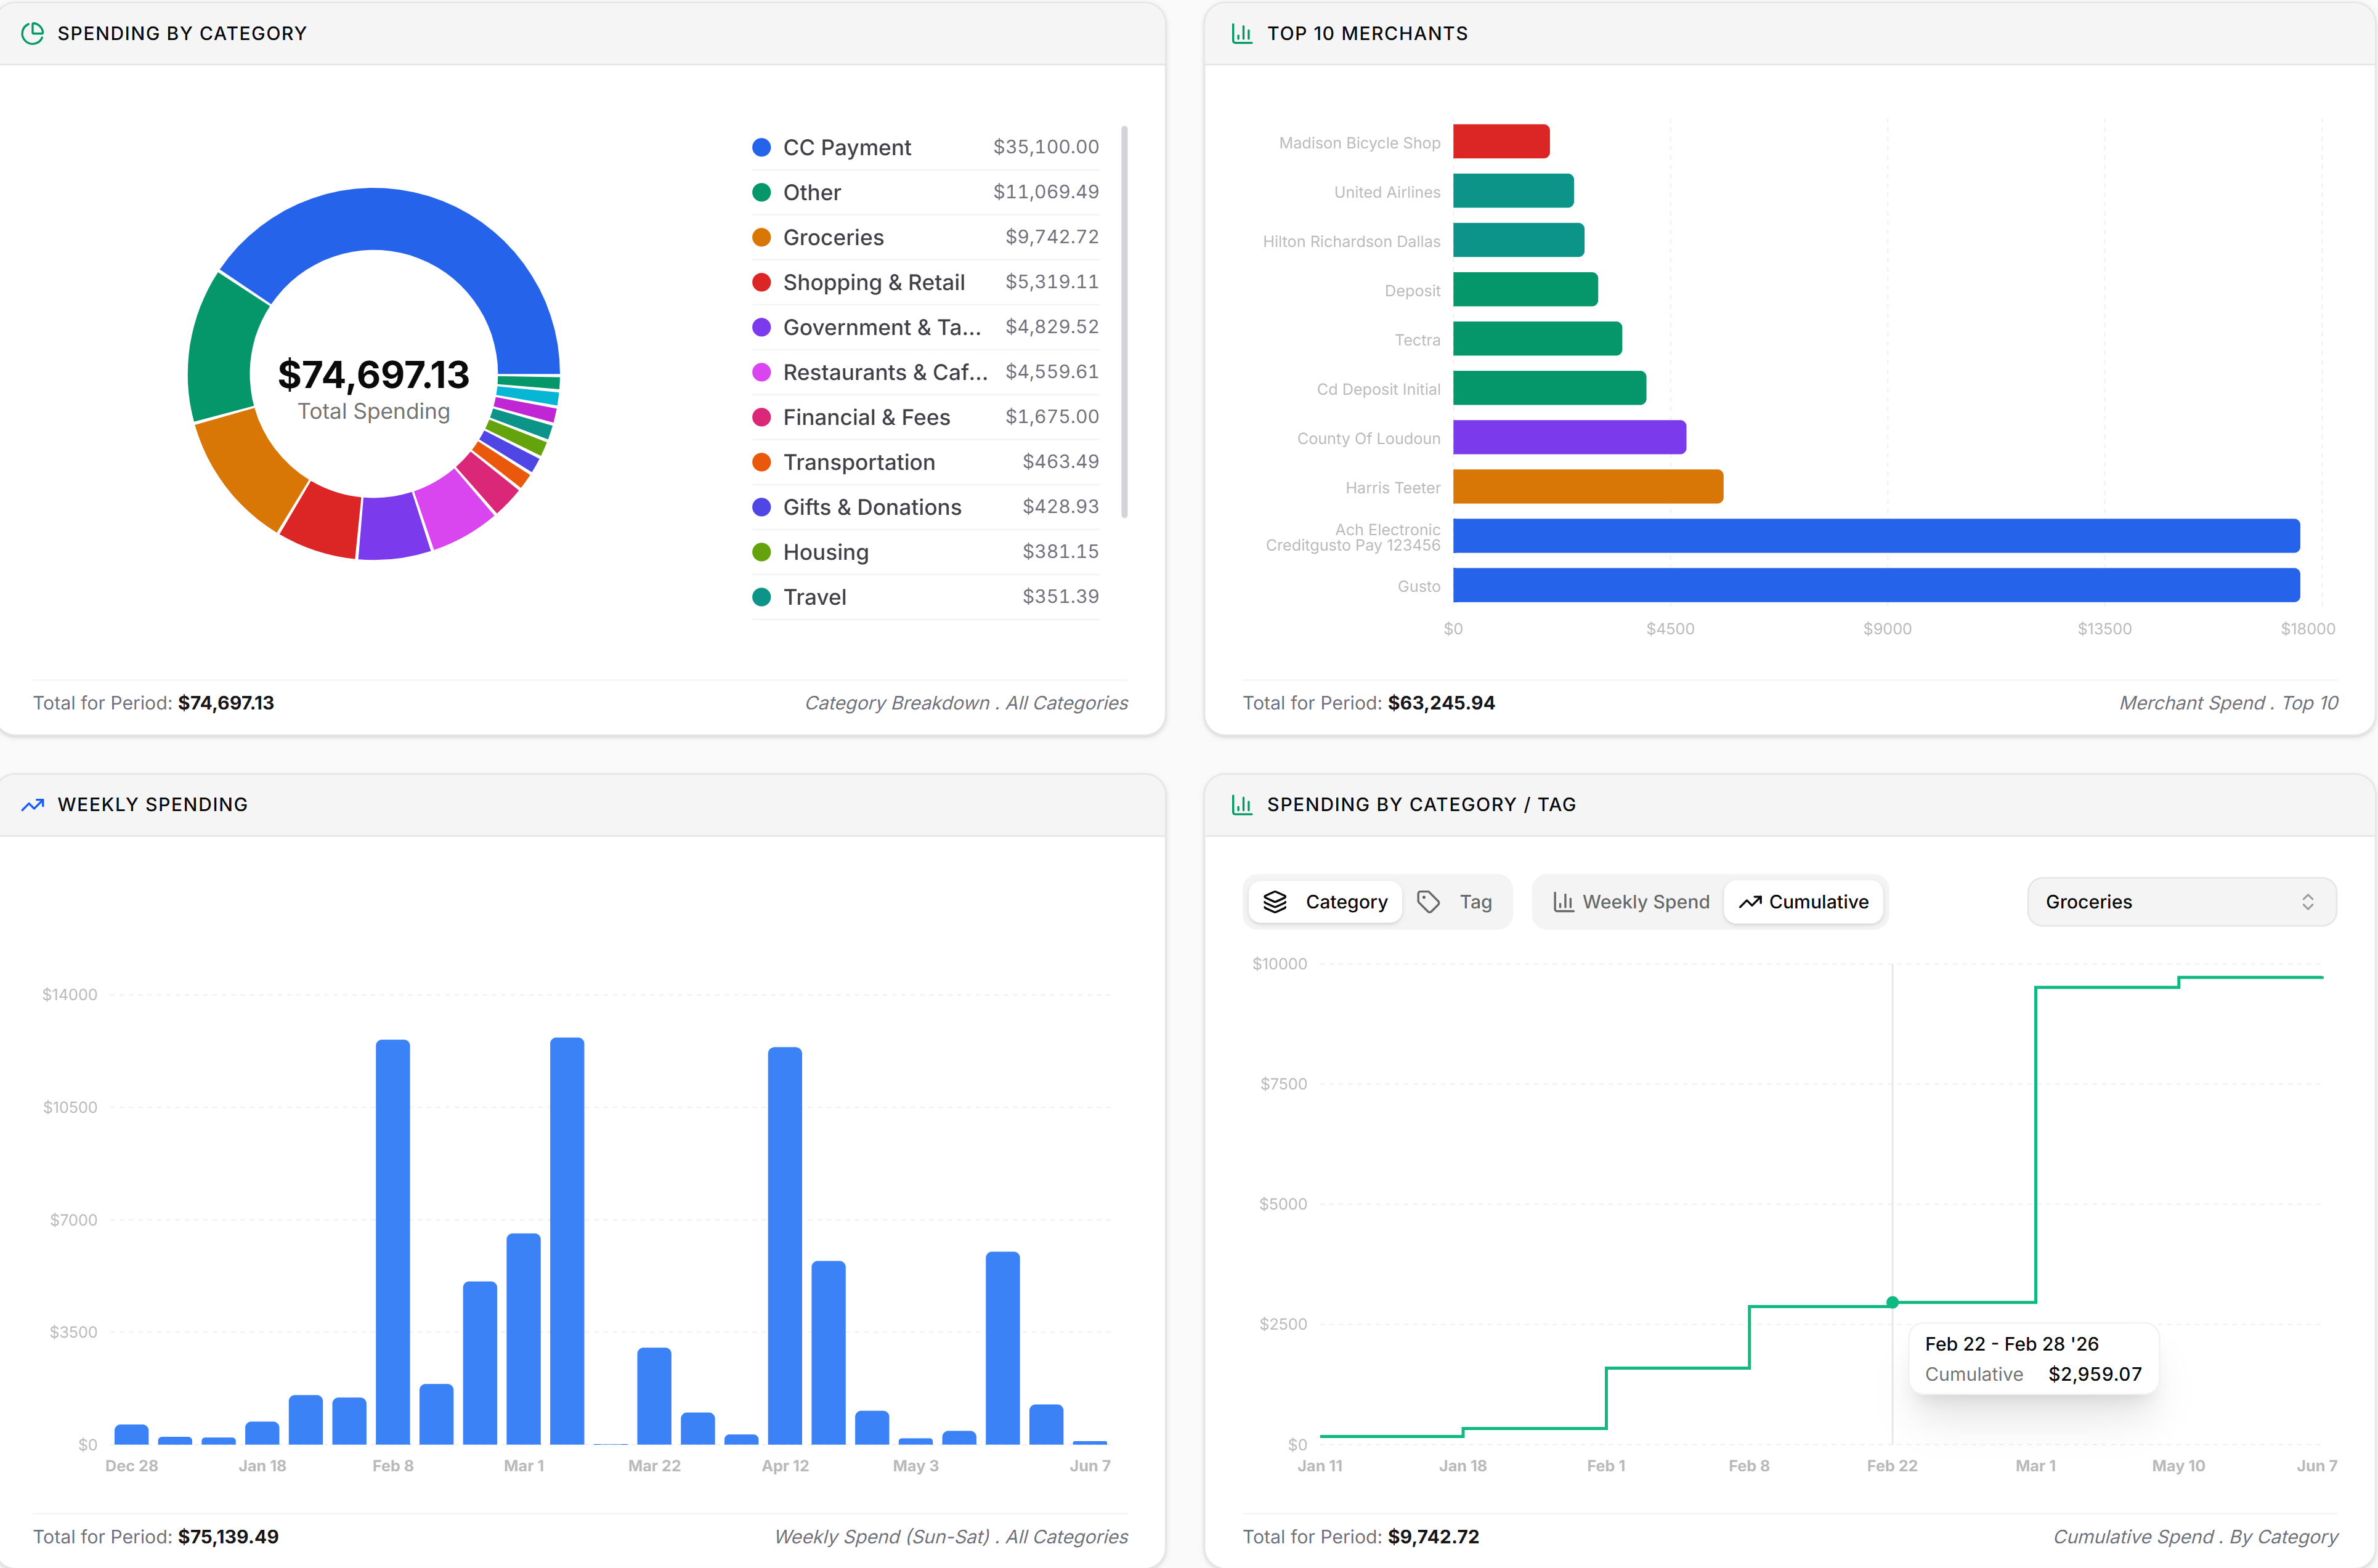Click the bar chart icon in Weekly Spend toggle
The height and width of the screenshot is (1568, 2378).
(1563, 902)
